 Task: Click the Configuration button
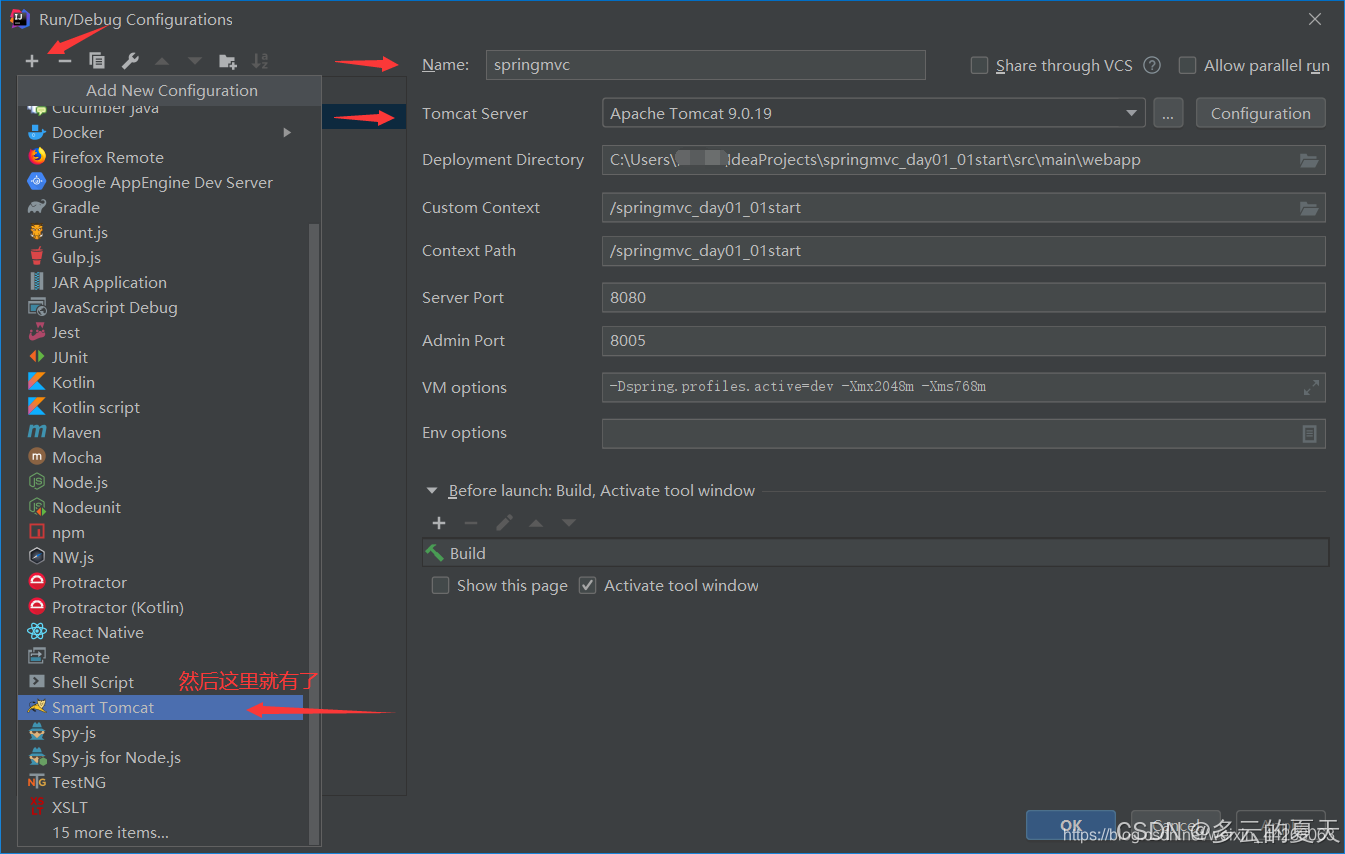pyautogui.click(x=1260, y=113)
